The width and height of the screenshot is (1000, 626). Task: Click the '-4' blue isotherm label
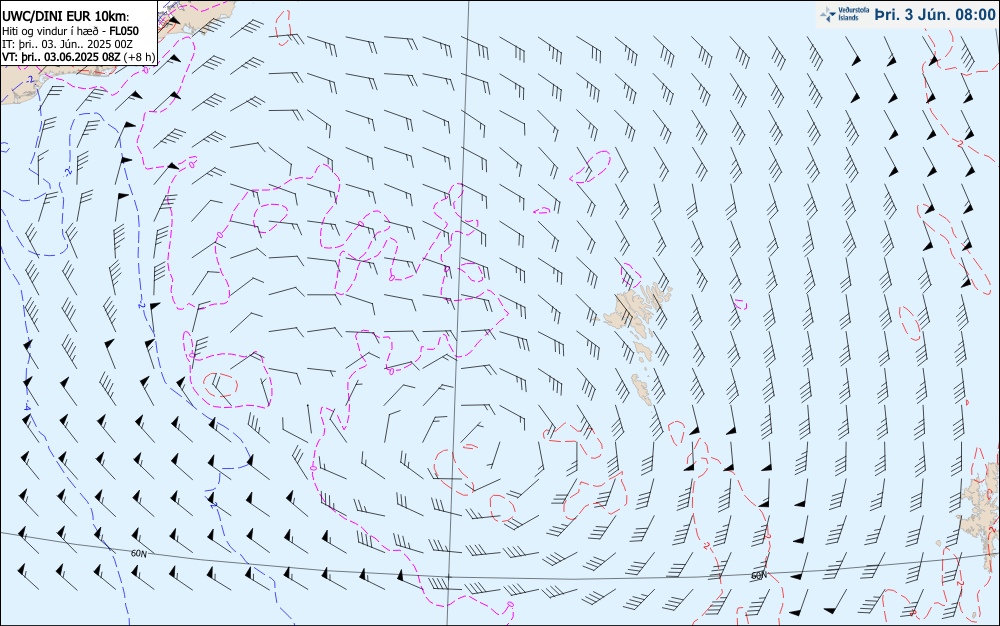27,406
